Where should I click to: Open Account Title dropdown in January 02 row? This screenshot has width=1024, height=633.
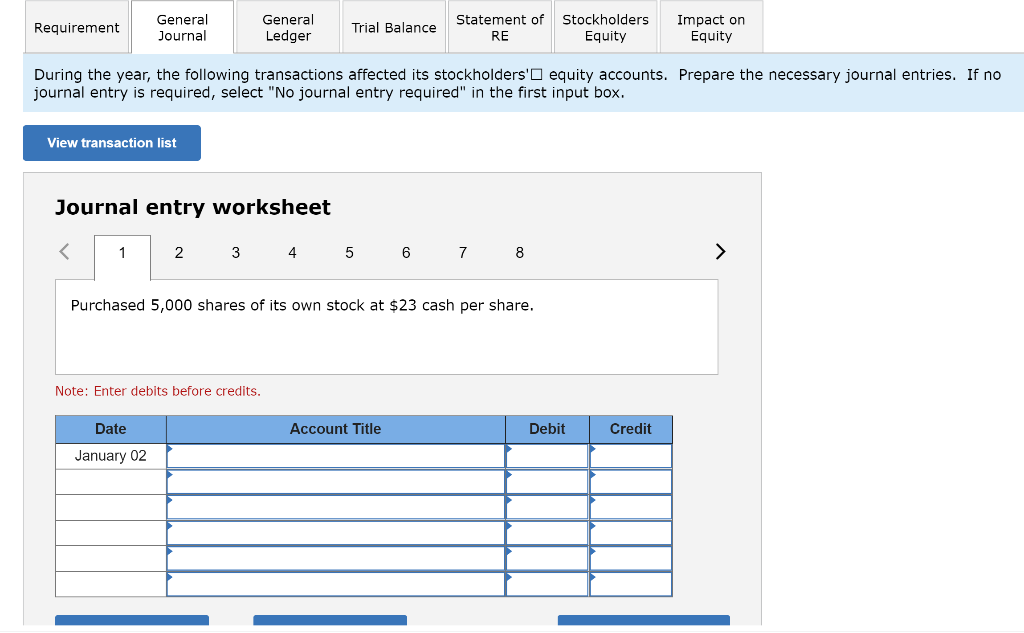[x=336, y=456]
